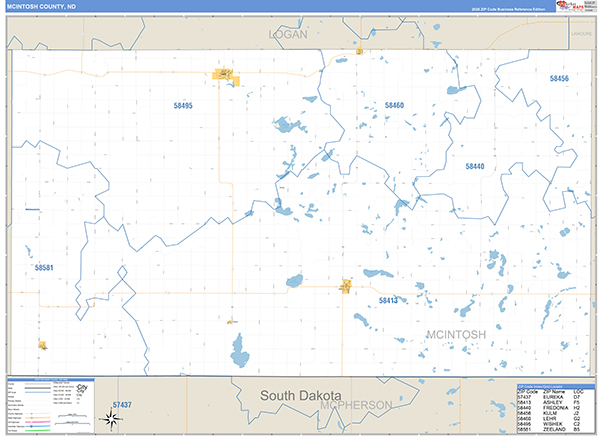The width and height of the screenshot is (600, 436).
Task: Select ZIP code label 58413
Action: point(387,300)
